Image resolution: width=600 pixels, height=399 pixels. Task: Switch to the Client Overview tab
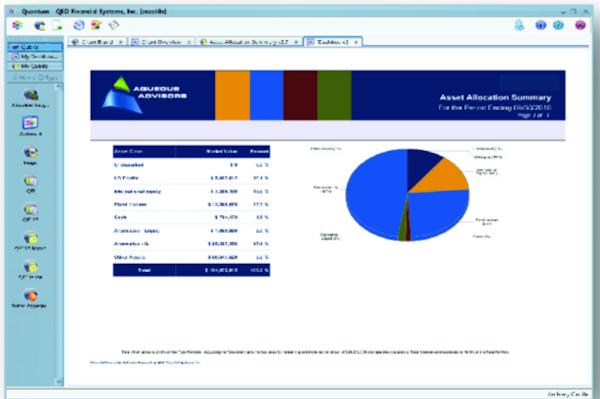pyautogui.click(x=160, y=42)
